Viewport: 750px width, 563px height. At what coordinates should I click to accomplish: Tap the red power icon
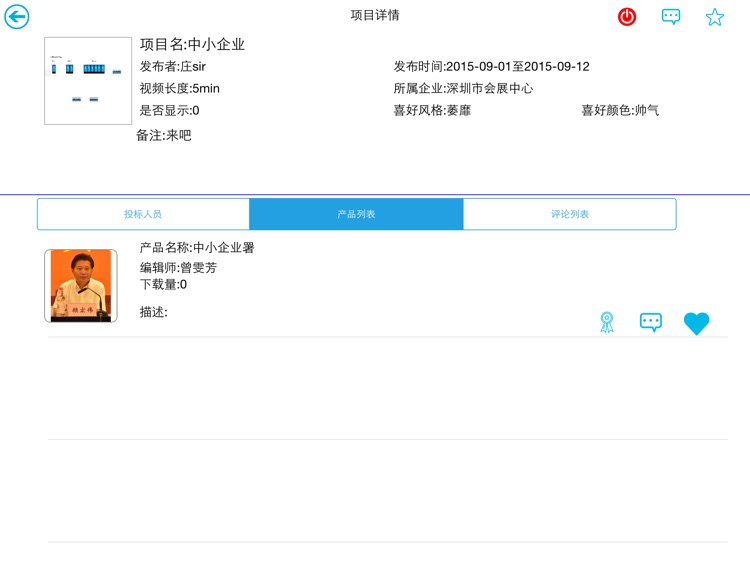(x=627, y=17)
